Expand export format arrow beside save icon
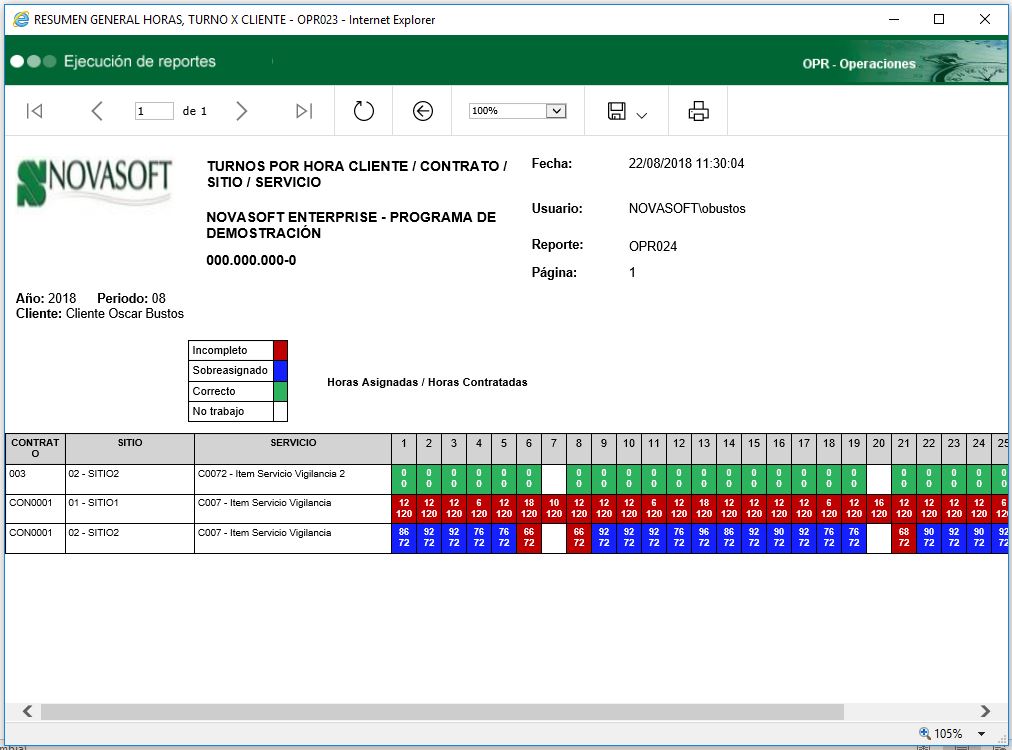This screenshot has width=1012, height=750. tap(642, 116)
